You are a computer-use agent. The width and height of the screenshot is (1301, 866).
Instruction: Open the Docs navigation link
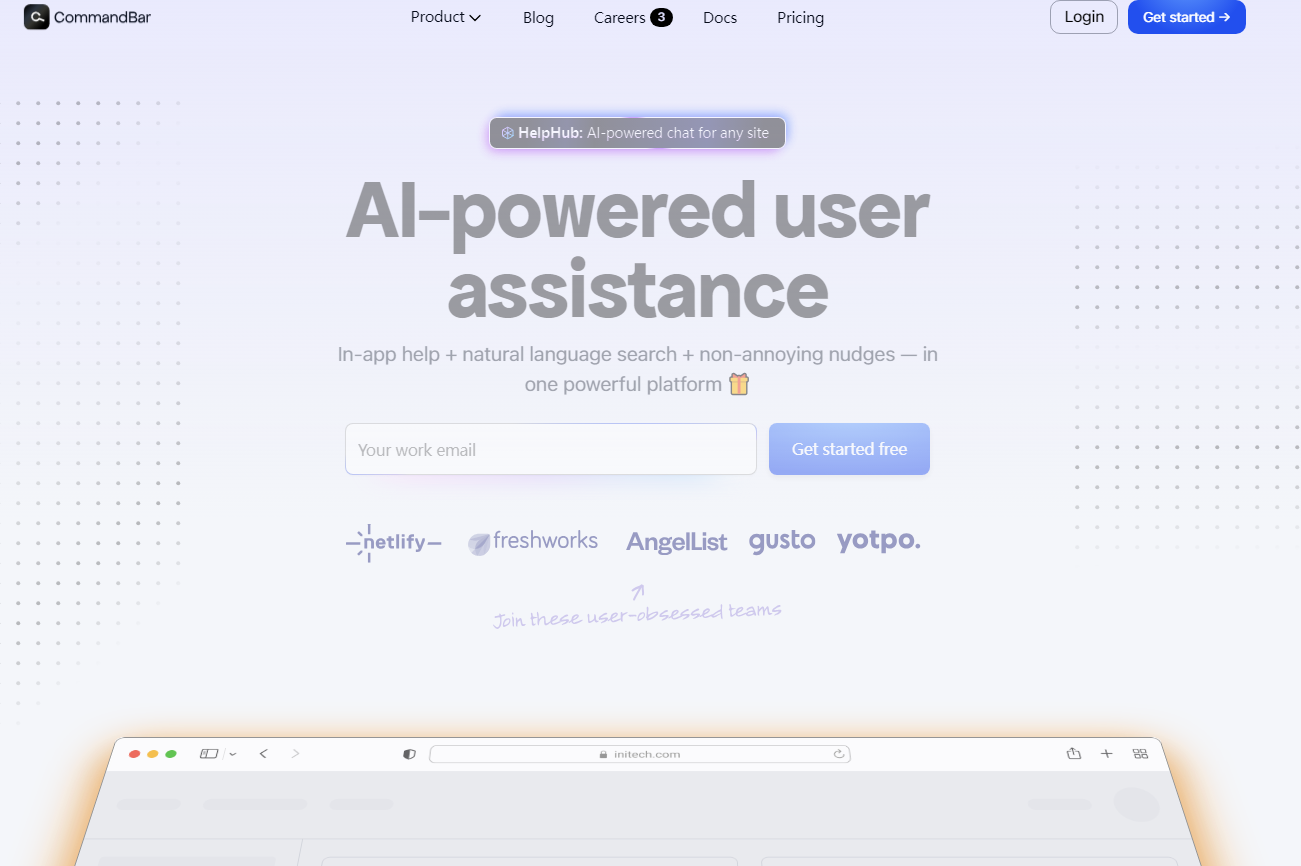(x=720, y=18)
